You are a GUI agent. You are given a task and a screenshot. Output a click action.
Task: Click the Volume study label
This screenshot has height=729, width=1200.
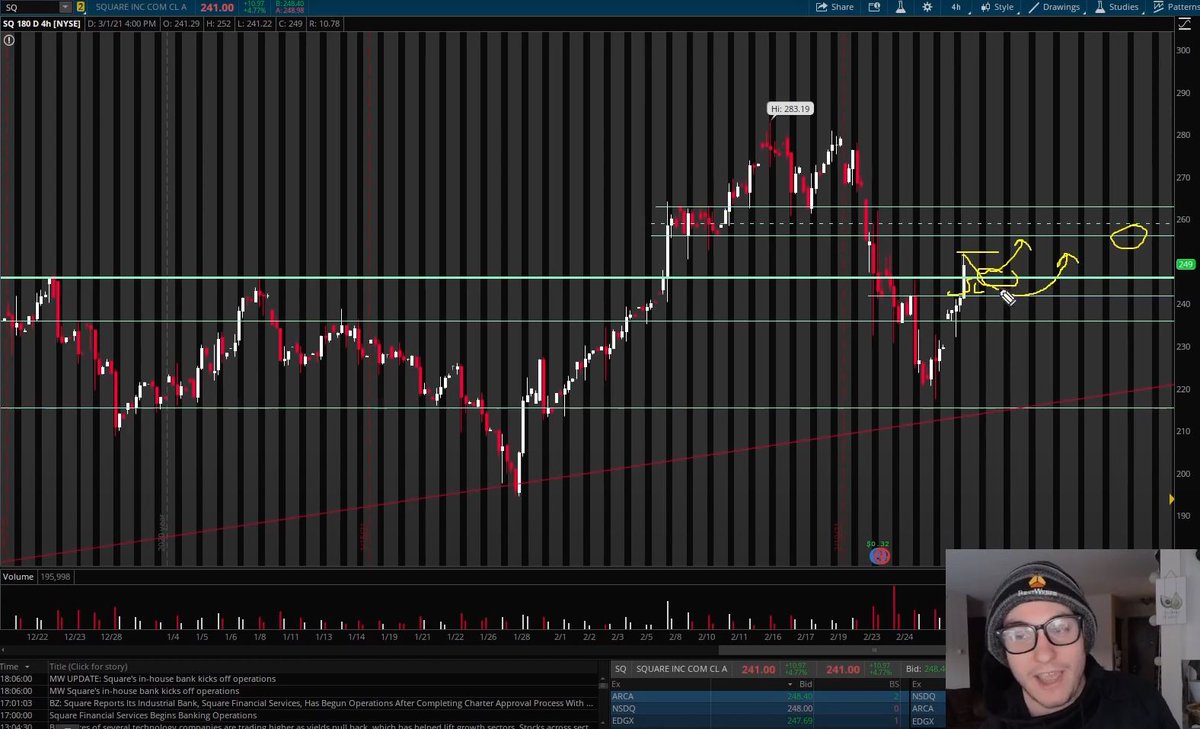pyautogui.click(x=18, y=577)
